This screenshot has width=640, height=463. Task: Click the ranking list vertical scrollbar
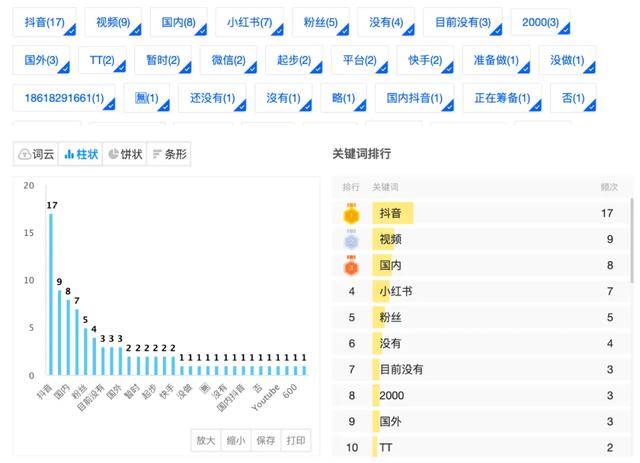(x=632, y=240)
